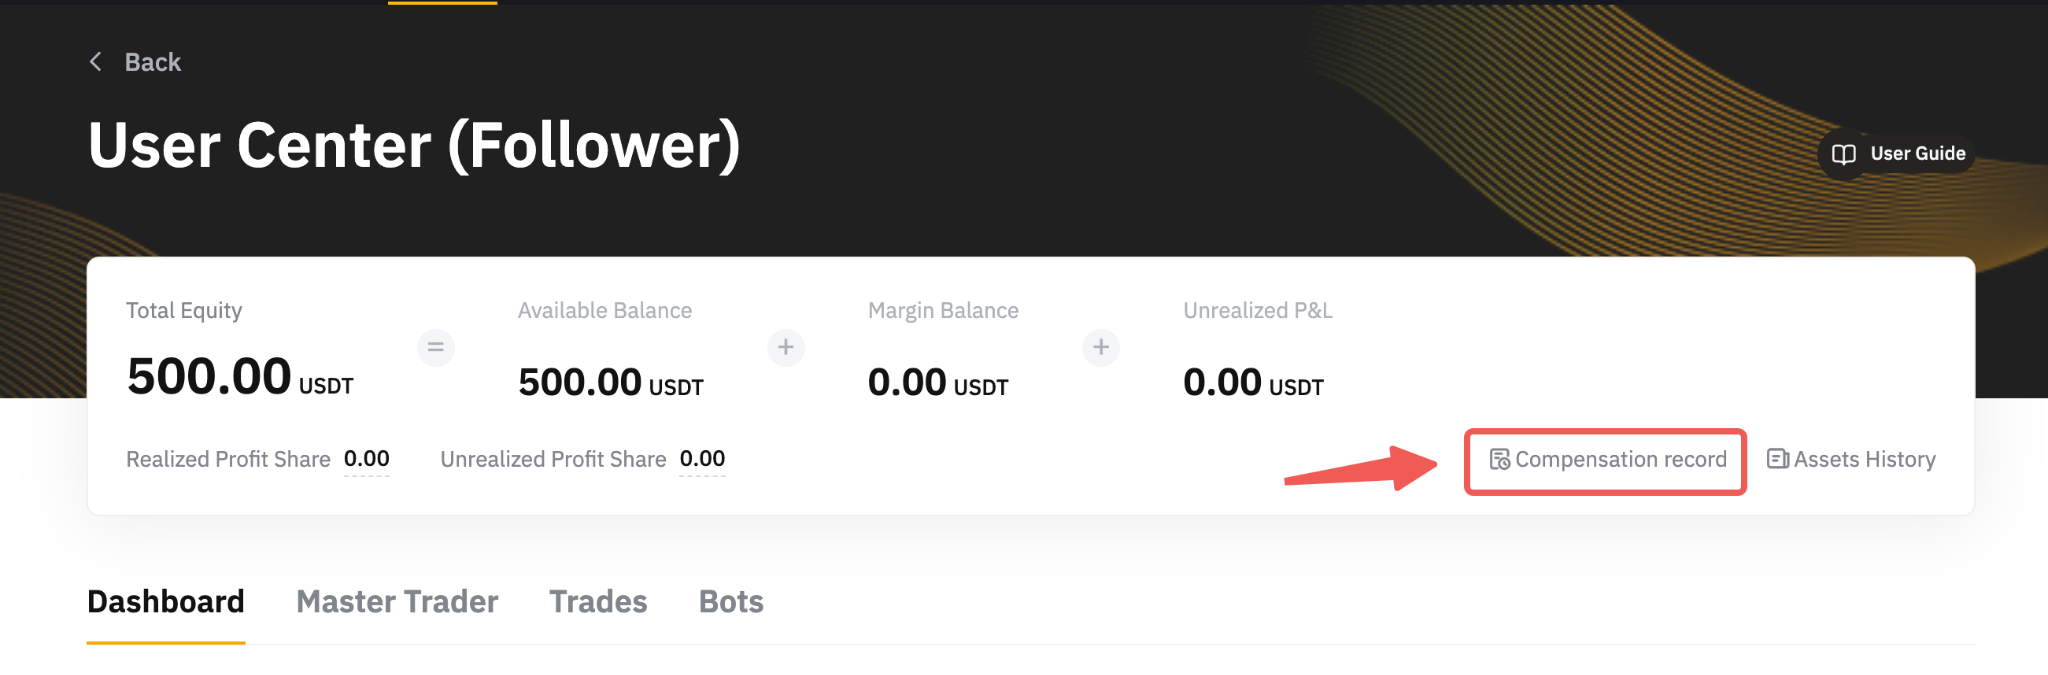Click the Realized Profit Share 0.00 value
The width and height of the screenshot is (2048, 675).
click(366, 459)
